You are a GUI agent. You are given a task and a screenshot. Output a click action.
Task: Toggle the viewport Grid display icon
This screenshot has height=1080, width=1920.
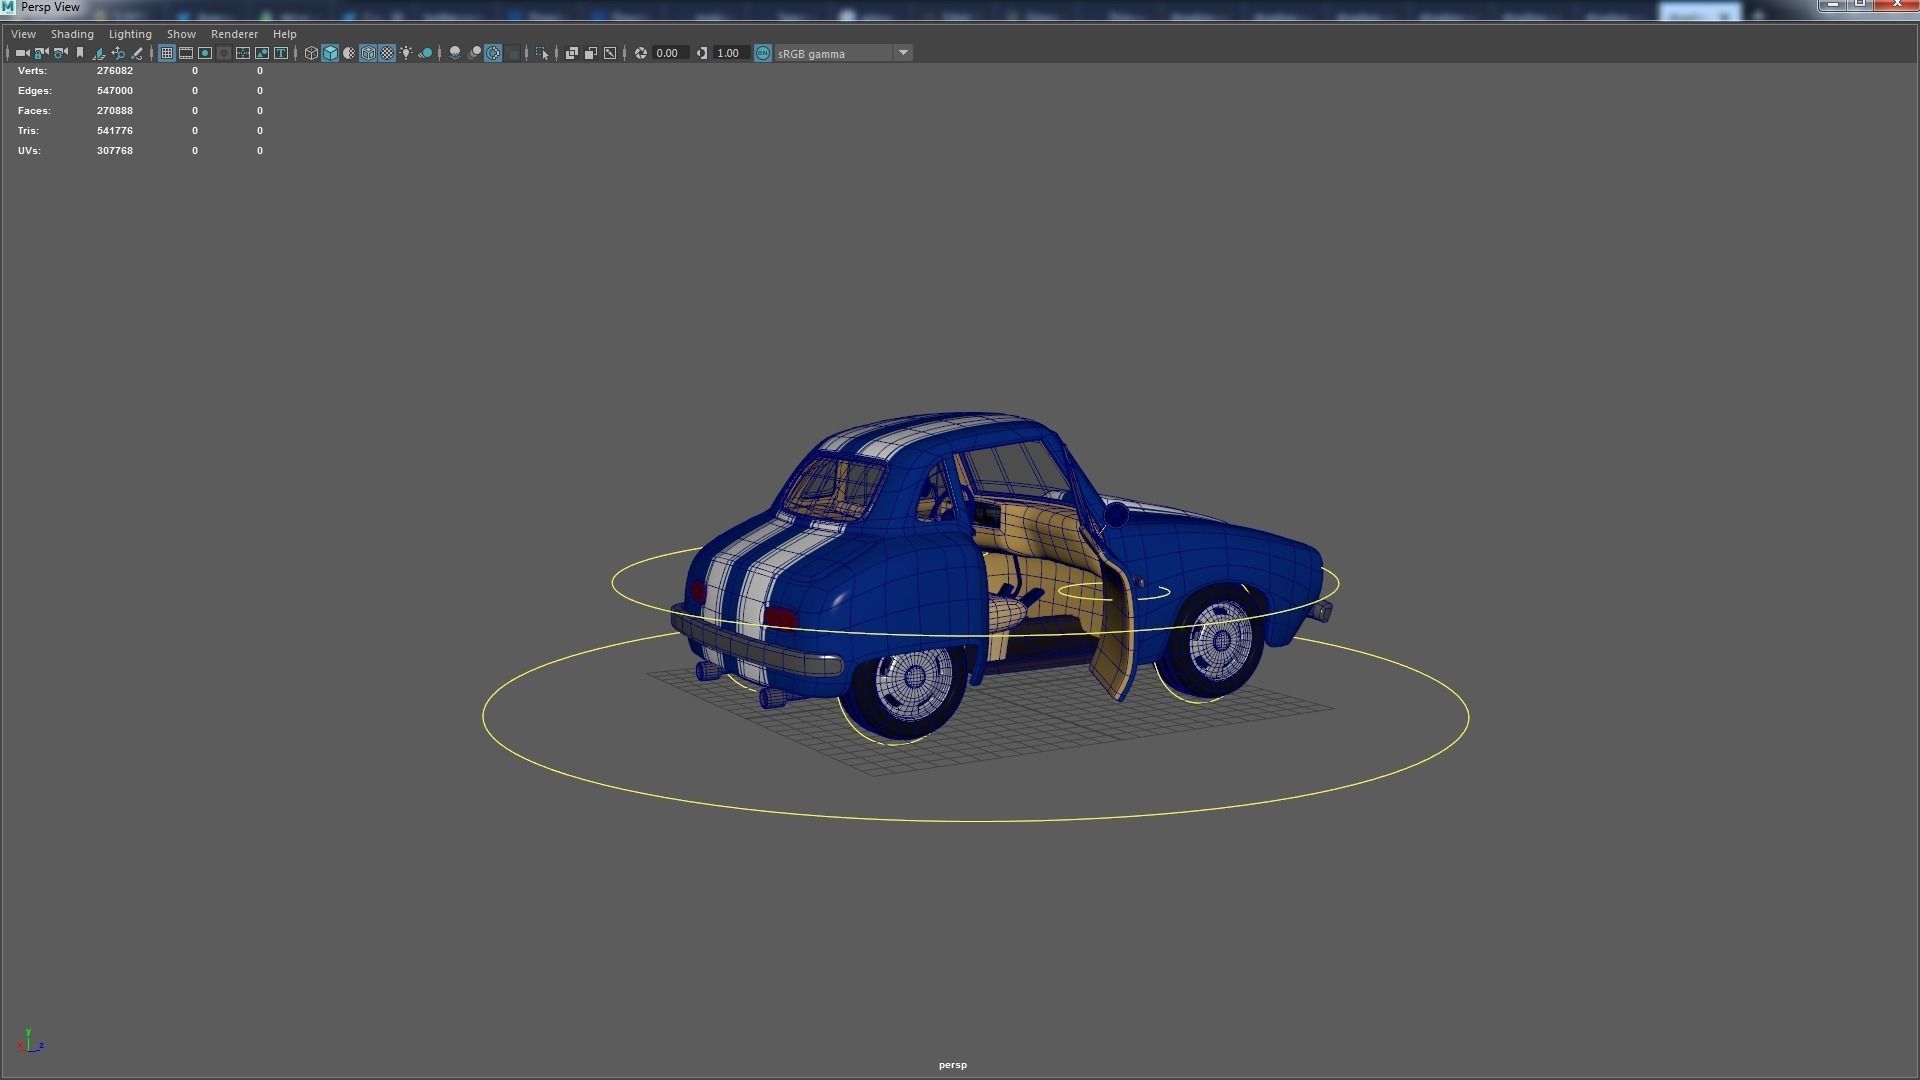pos(167,53)
